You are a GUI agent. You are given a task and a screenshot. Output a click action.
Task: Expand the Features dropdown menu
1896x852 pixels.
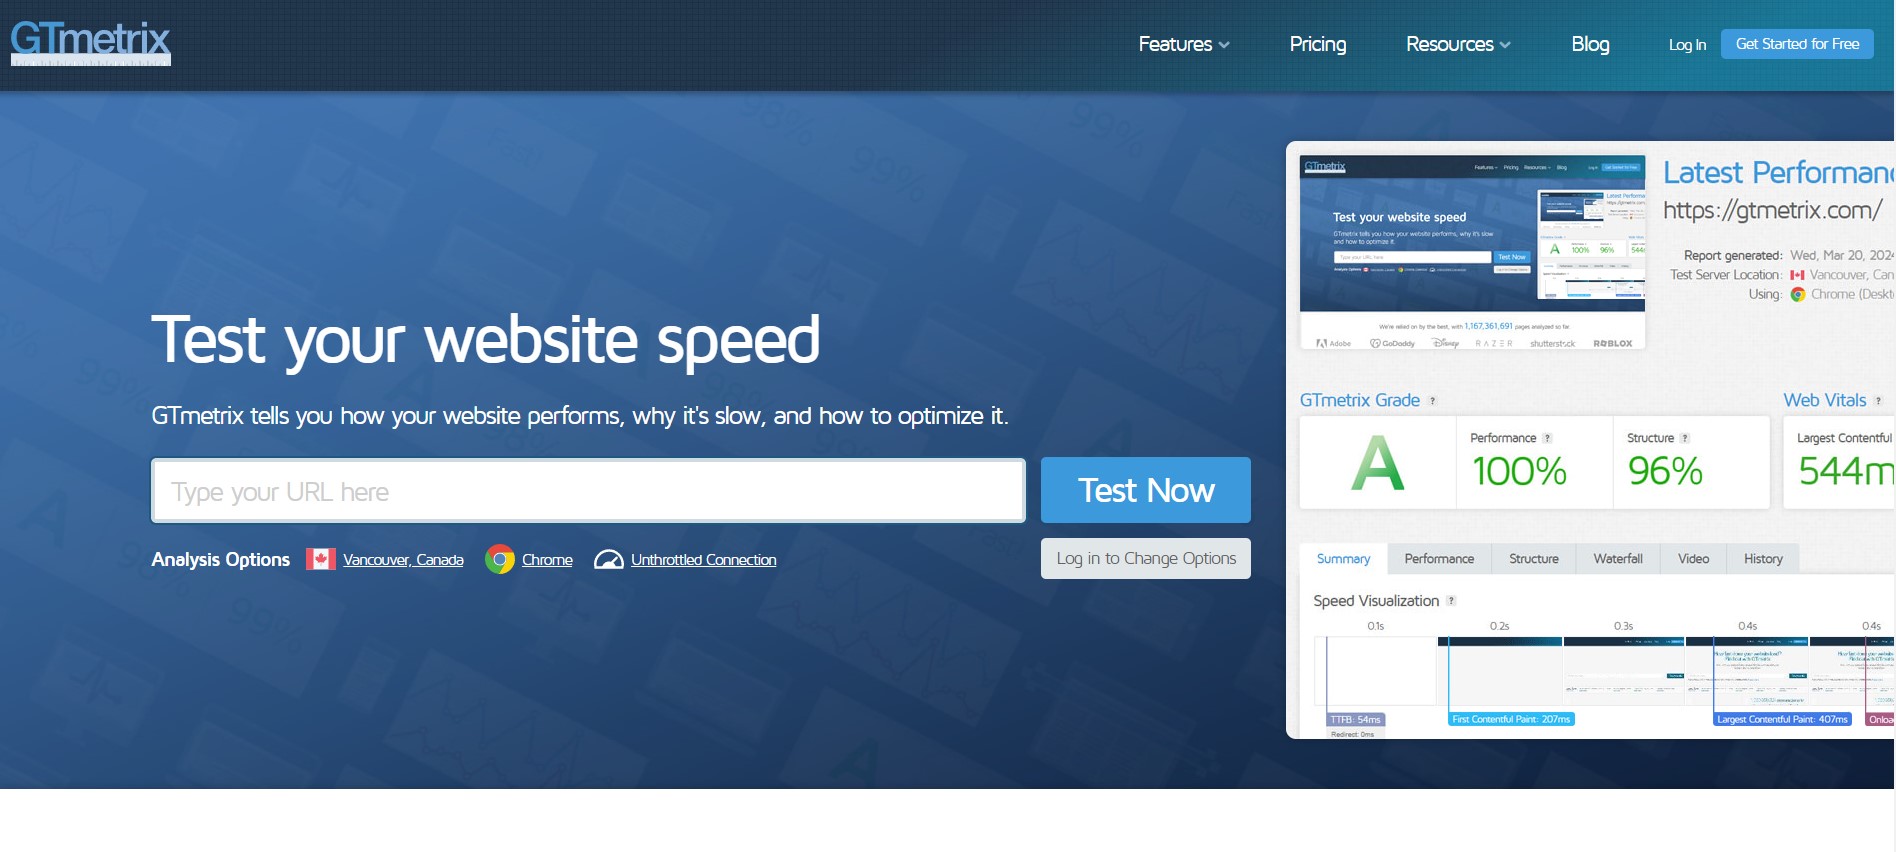(1183, 44)
